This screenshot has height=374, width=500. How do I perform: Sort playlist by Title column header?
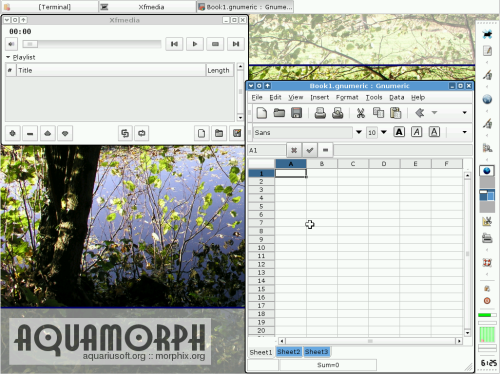tap(111, 70)
